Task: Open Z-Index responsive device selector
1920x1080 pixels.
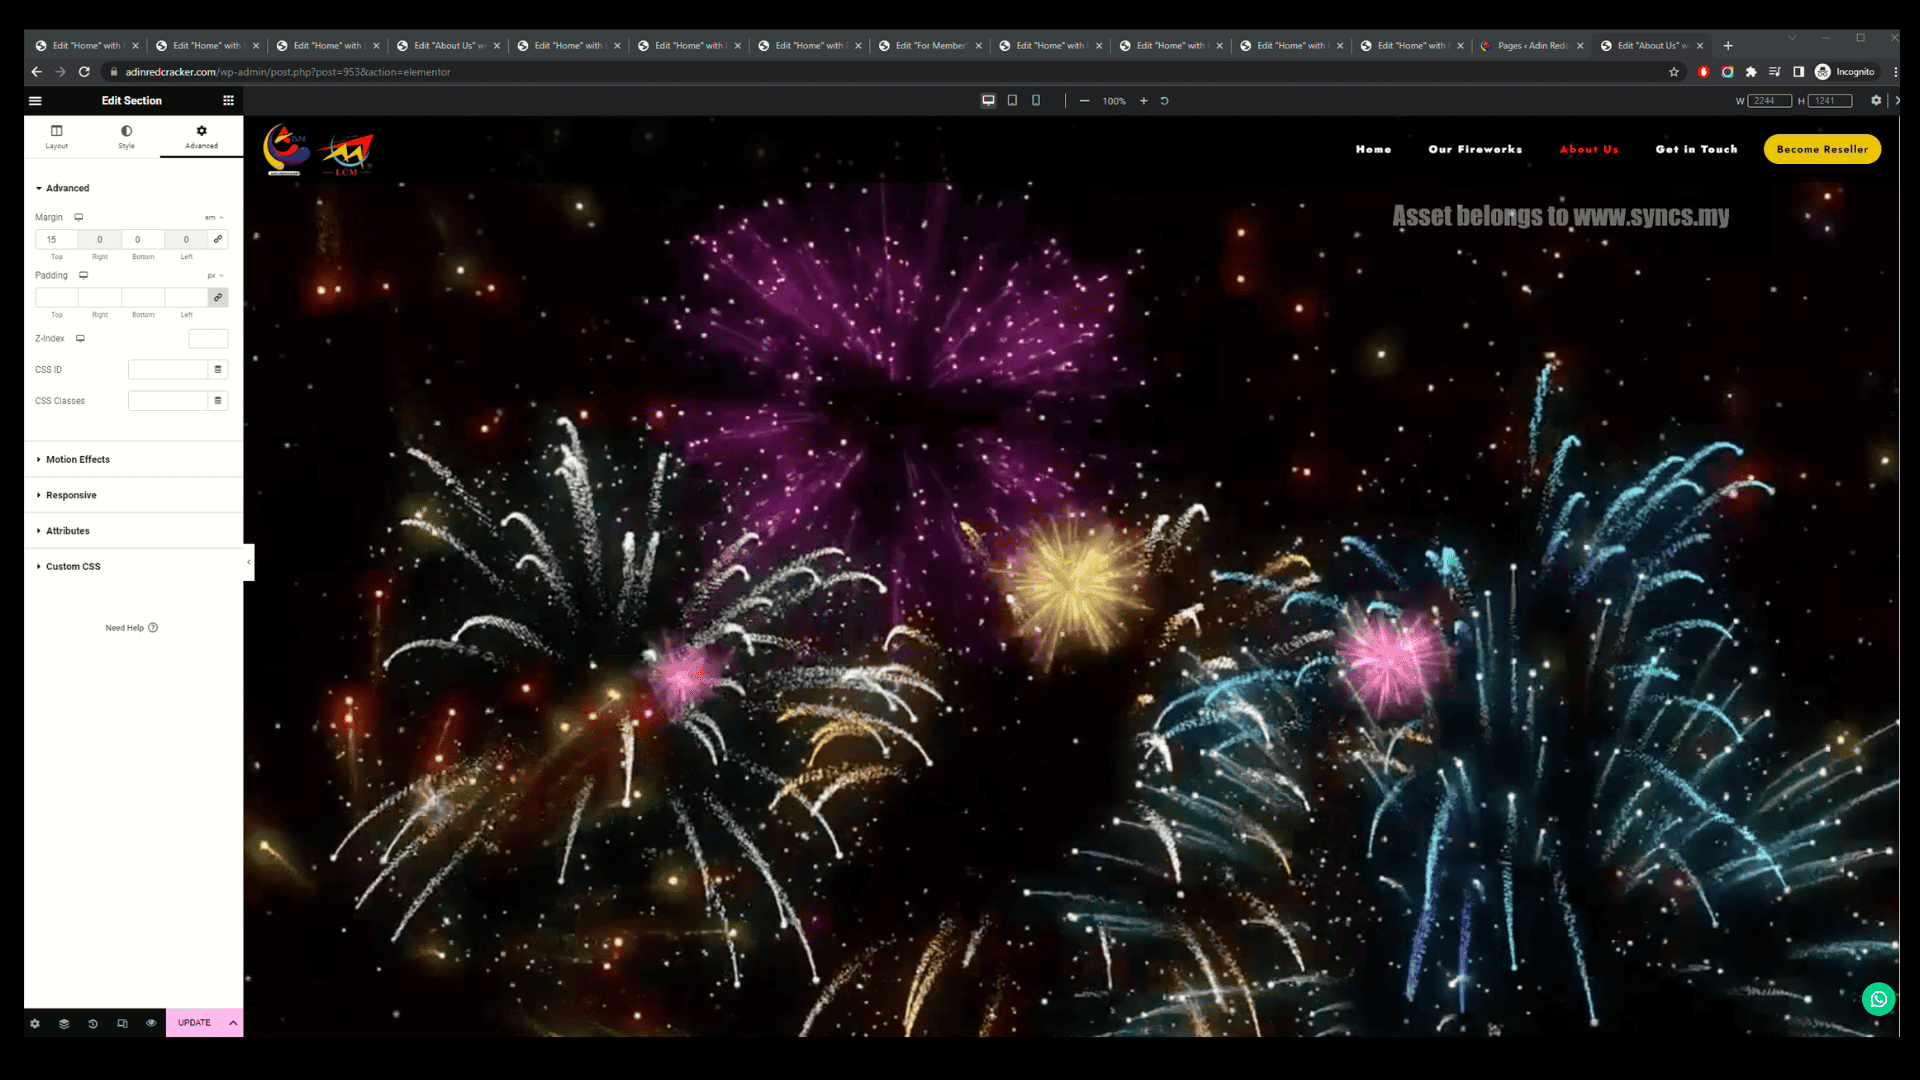Action: [81, 338]
